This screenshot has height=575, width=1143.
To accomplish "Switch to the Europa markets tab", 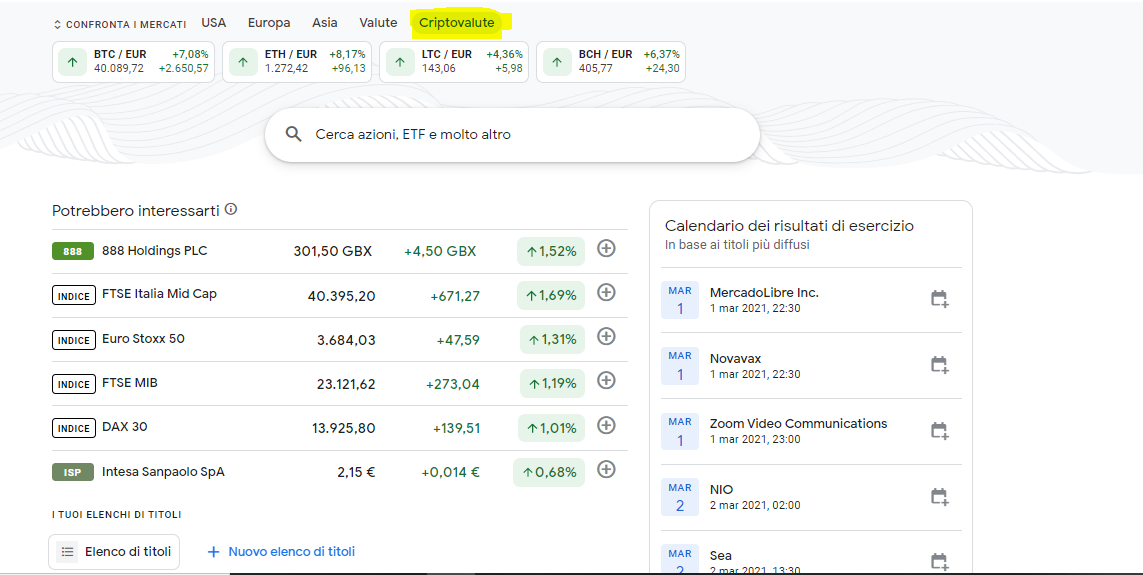I will click(x=269, y=23).
